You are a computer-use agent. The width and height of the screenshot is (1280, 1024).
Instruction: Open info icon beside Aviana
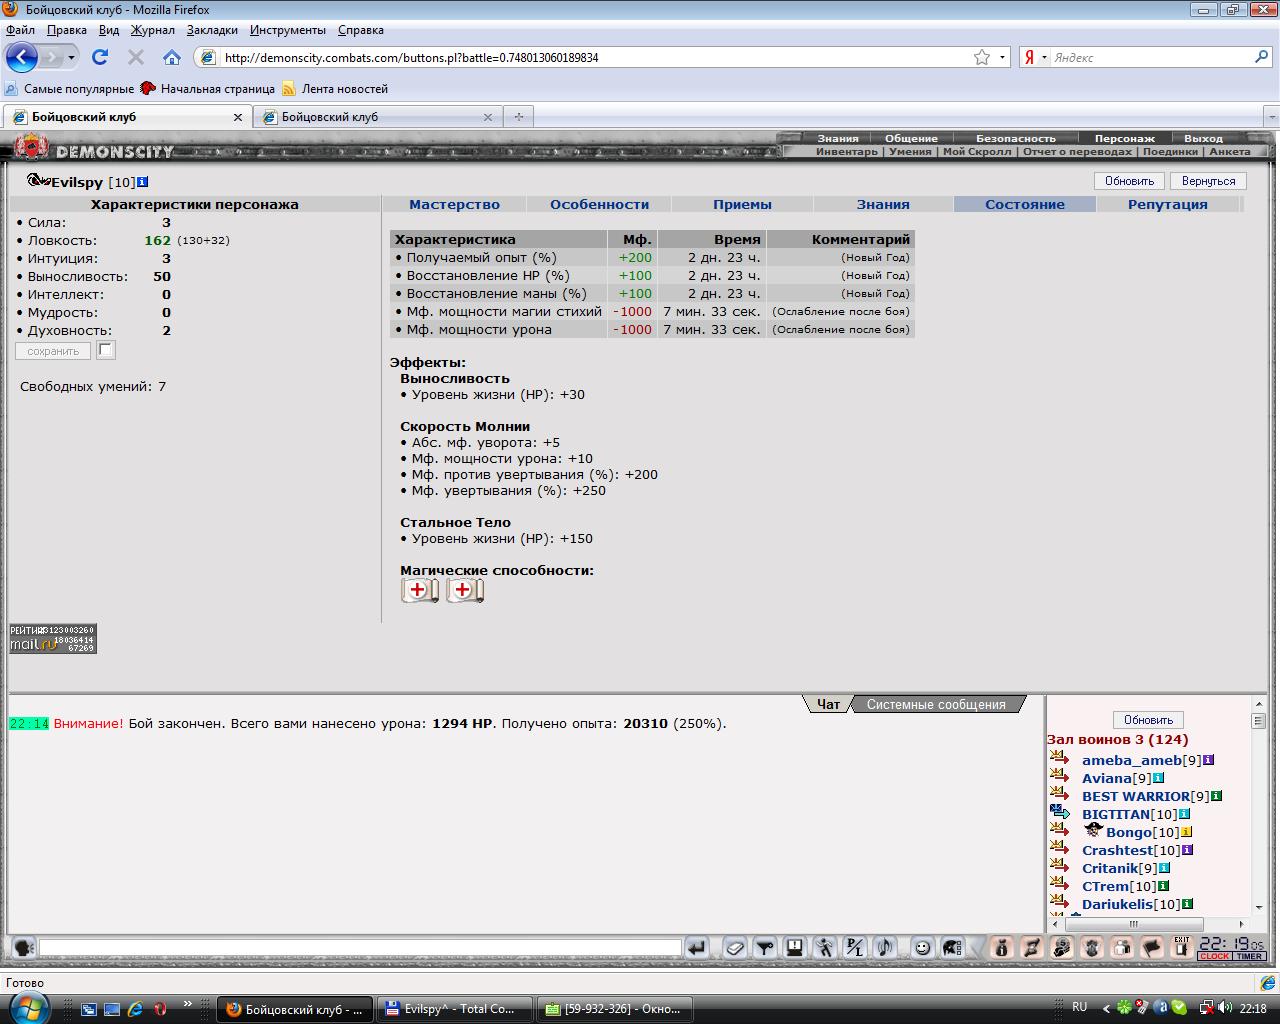point(1158,778)
